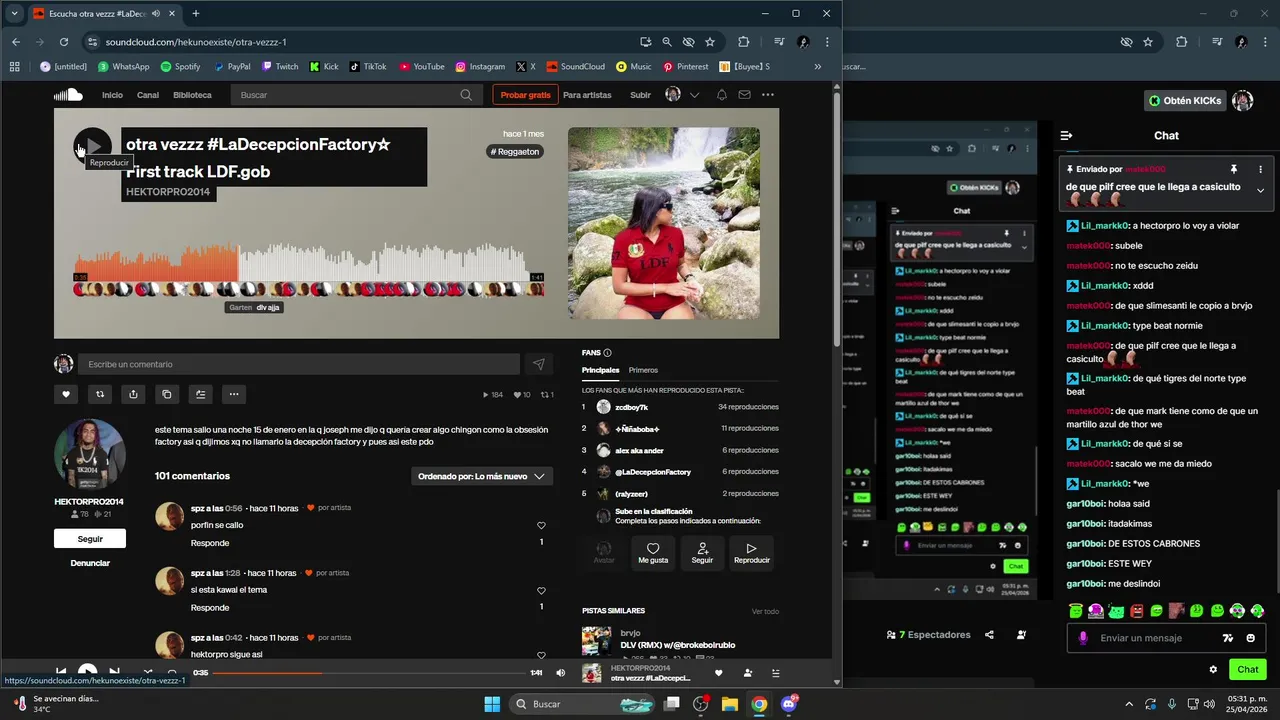1280x720 pixels.
Task: Click Reproducir in classification steps
Action: click(752, 553)
